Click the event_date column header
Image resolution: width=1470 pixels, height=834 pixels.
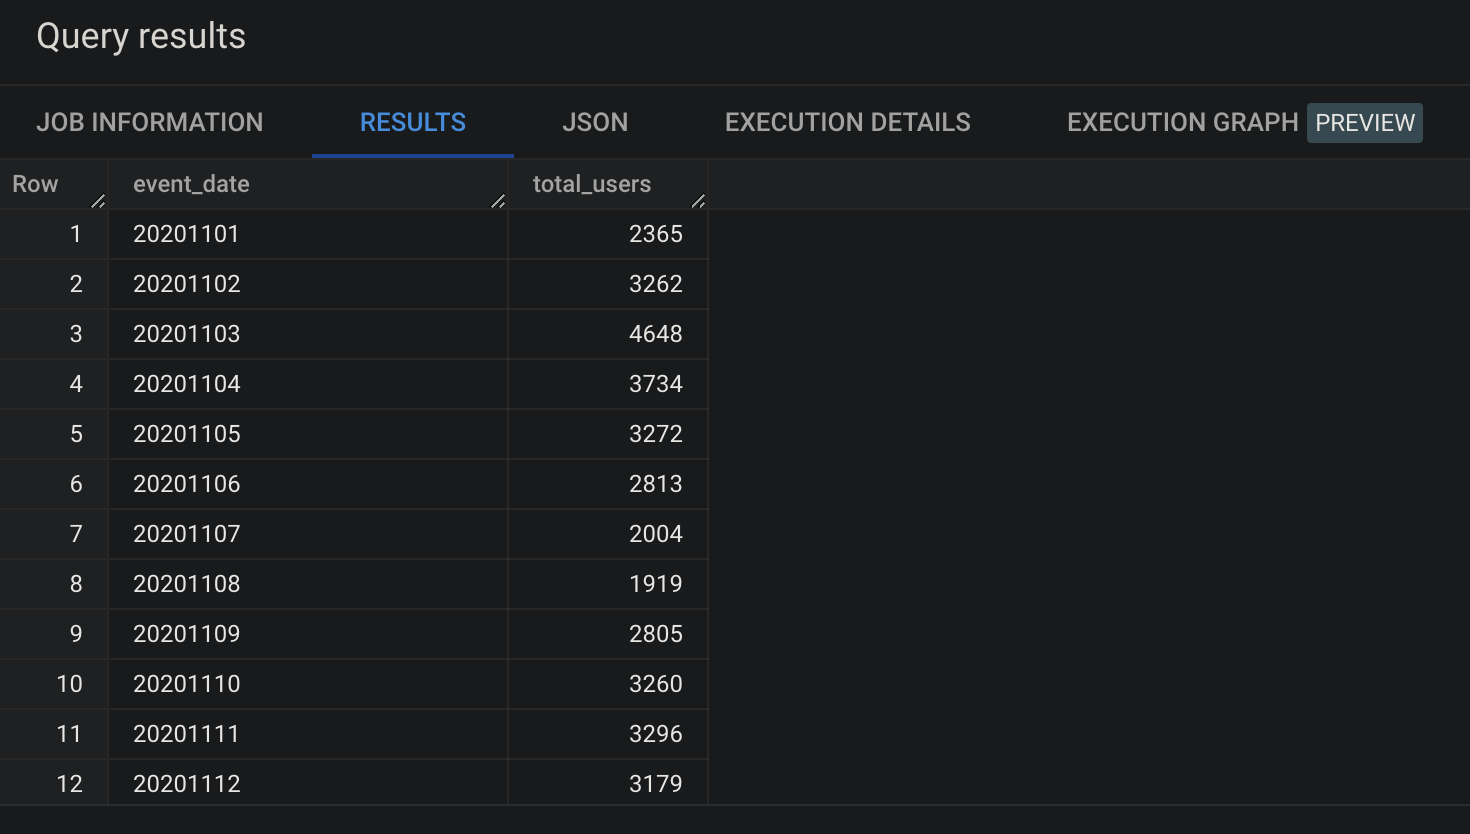click(x=308, y=184)
